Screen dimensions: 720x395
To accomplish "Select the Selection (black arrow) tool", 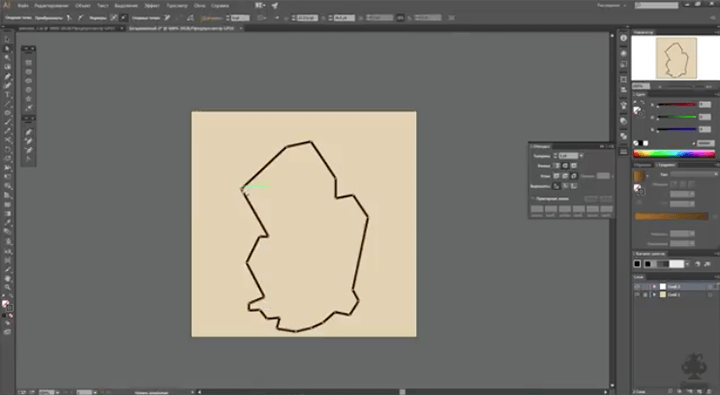I will 7,40.
